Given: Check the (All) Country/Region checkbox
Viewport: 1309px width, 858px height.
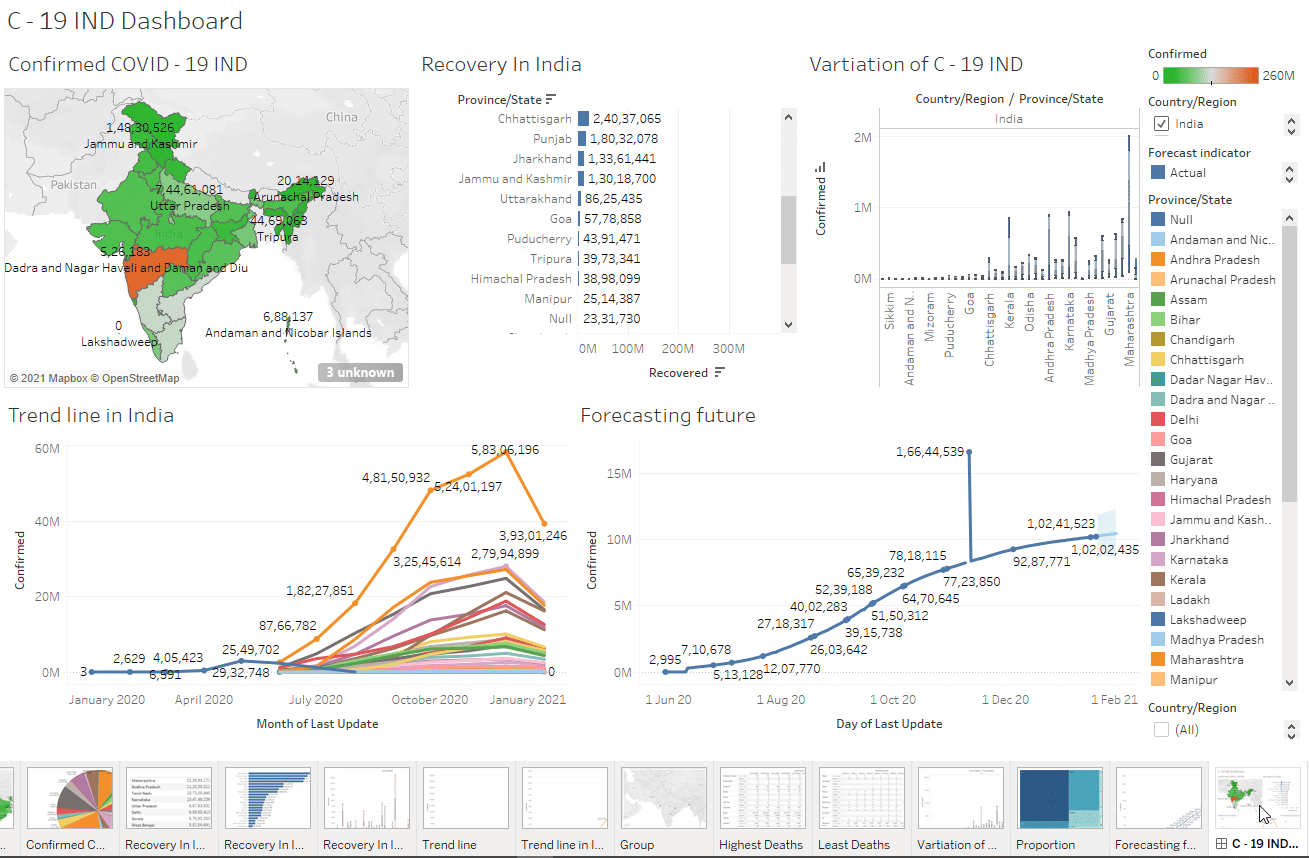Looking at the screenshot, I should click(1161, 729).
